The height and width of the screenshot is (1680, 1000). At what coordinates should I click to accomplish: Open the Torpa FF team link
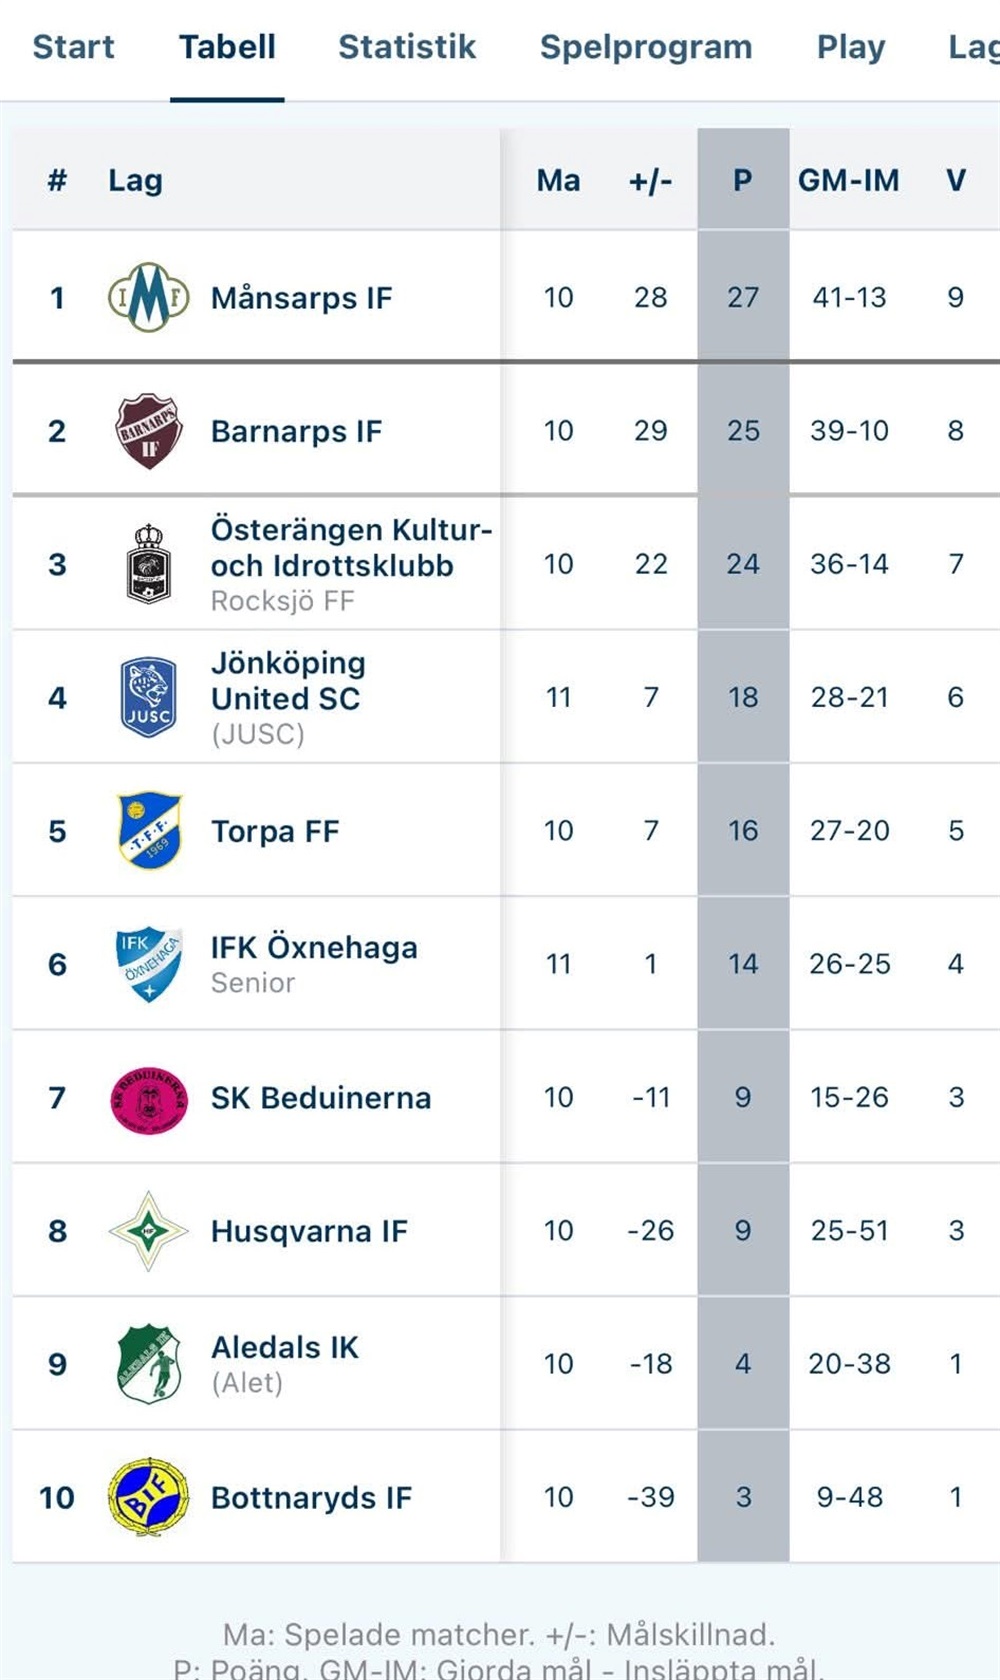275,832
